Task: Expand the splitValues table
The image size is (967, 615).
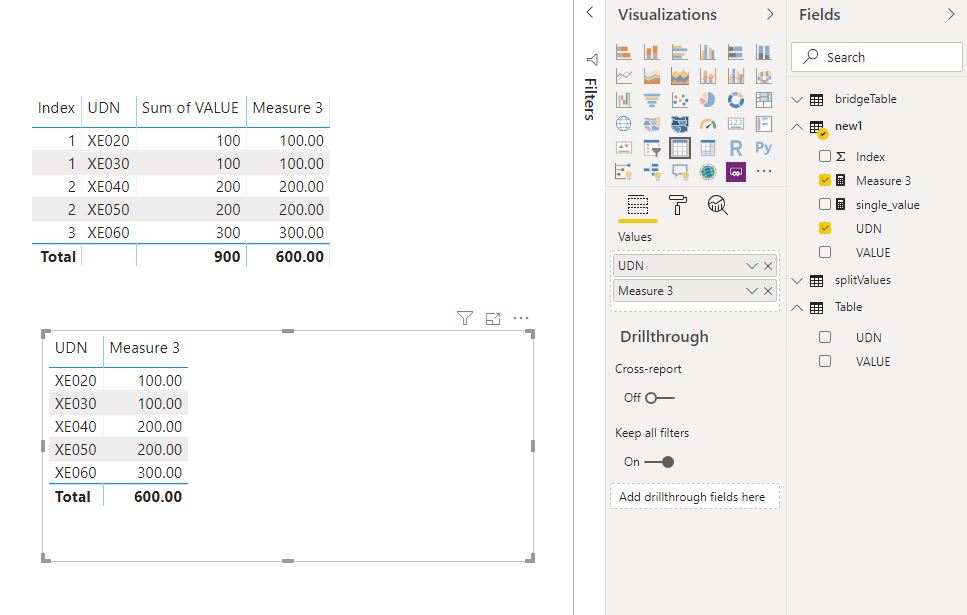Action: pyautogui.click(x=797, y=281)
